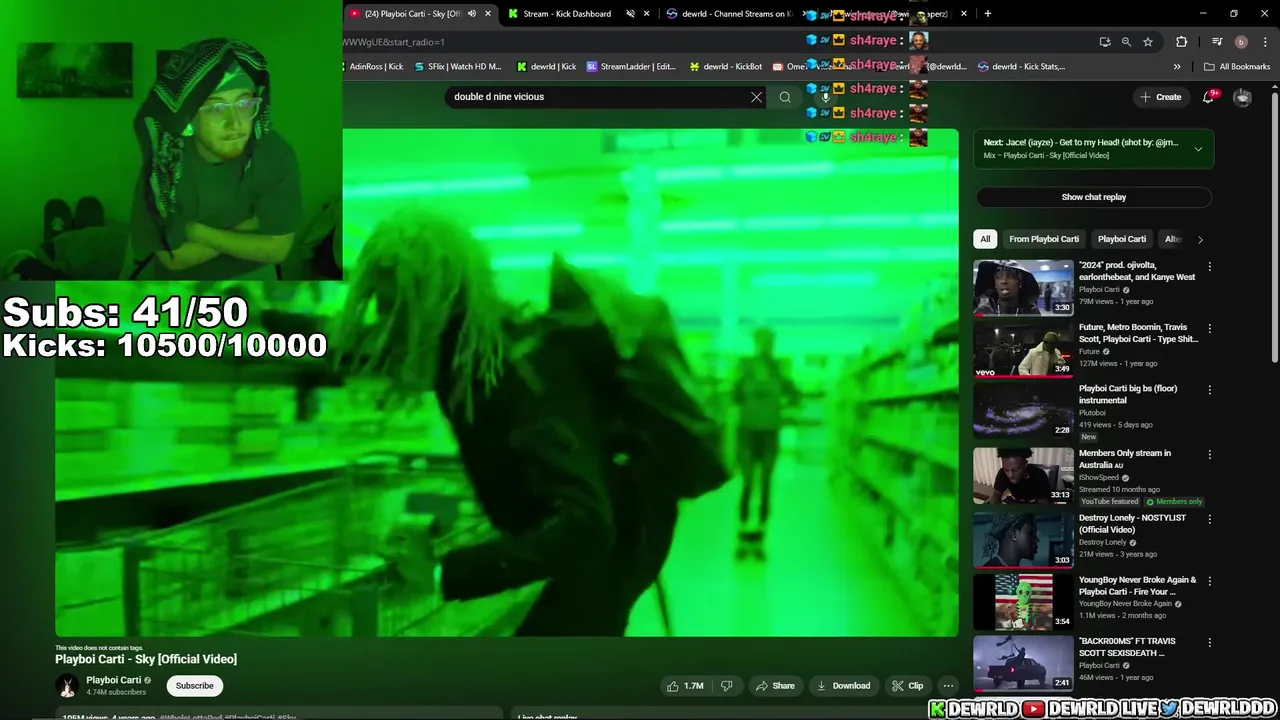Open YouTube notifications bell
Viewport: 1280px width, 720px height.
[x=1208, y=97]
